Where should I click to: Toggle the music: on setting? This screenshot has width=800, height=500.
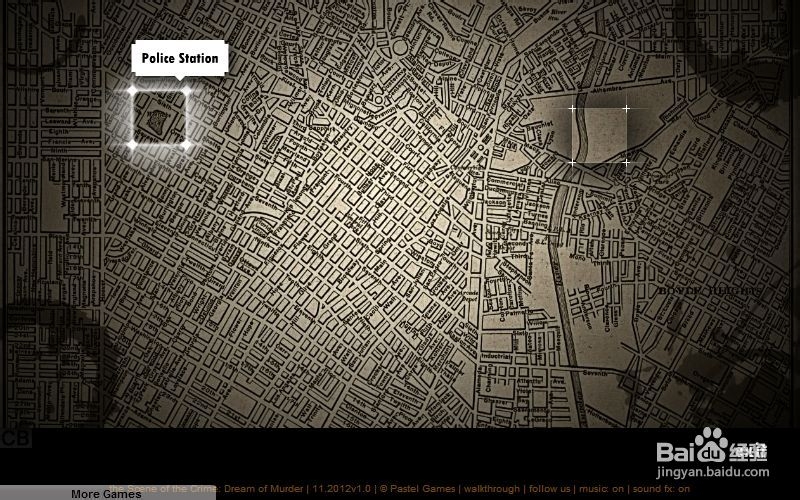point(602,489)
